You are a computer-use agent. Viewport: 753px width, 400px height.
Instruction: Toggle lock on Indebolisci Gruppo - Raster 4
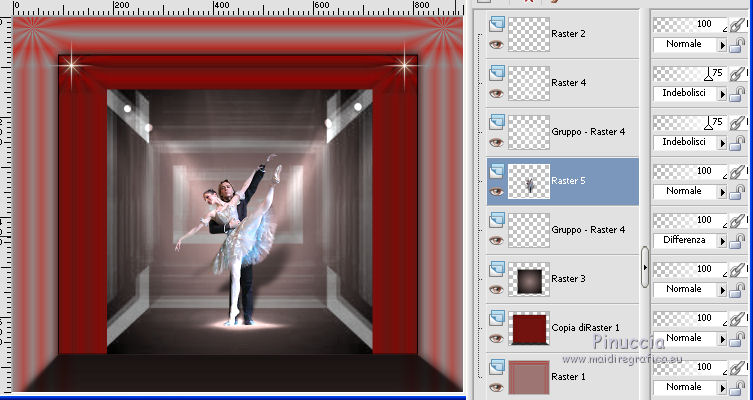pyautogui.click(x=737, y=144)
